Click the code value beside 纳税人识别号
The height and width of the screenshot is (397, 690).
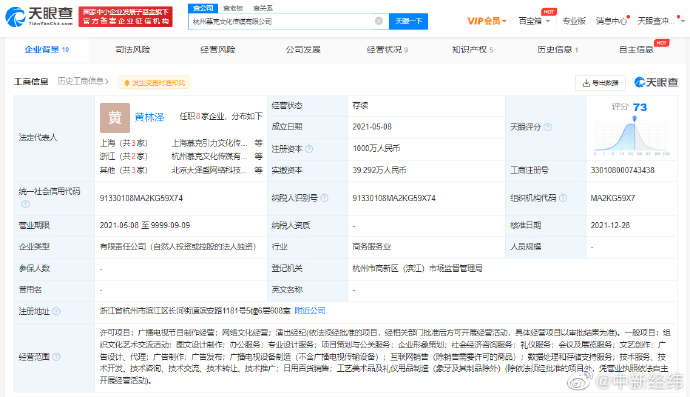[394, 198]
